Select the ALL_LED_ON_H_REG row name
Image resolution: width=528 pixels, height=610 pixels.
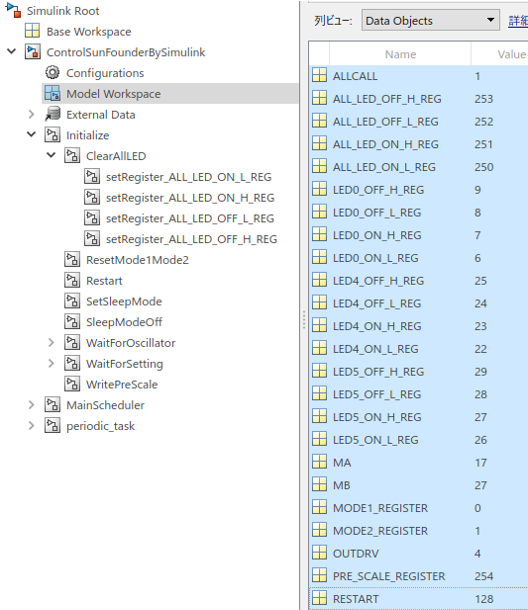click(386, 144)
